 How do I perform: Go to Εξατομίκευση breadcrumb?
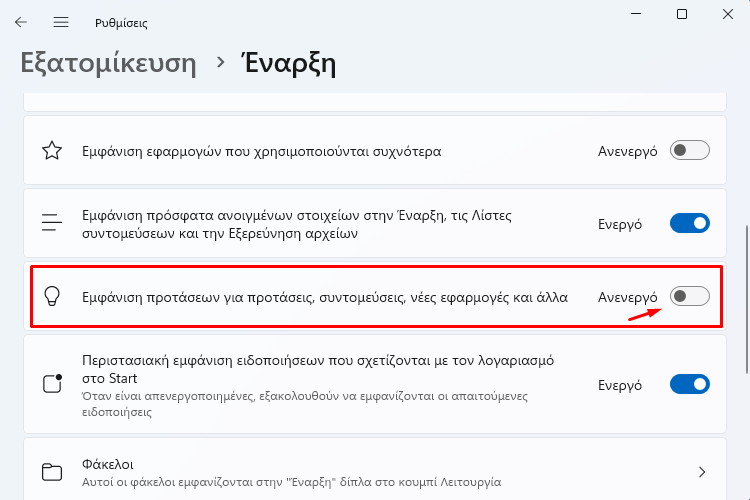click(109, 63)
